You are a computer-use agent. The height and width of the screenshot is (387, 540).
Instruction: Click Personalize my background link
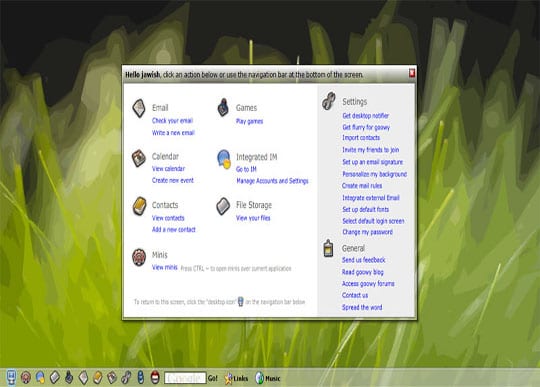point(374,174)
